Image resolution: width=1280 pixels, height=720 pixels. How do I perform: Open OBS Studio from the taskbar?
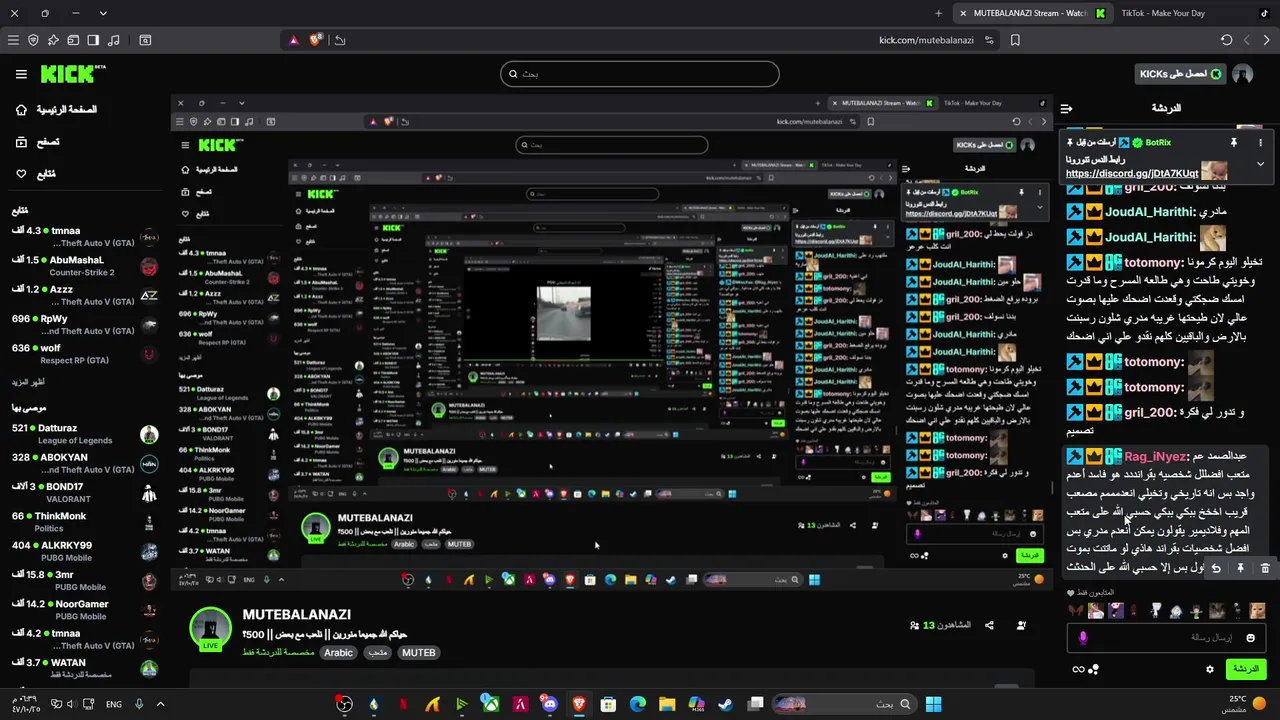click(344, 704)
